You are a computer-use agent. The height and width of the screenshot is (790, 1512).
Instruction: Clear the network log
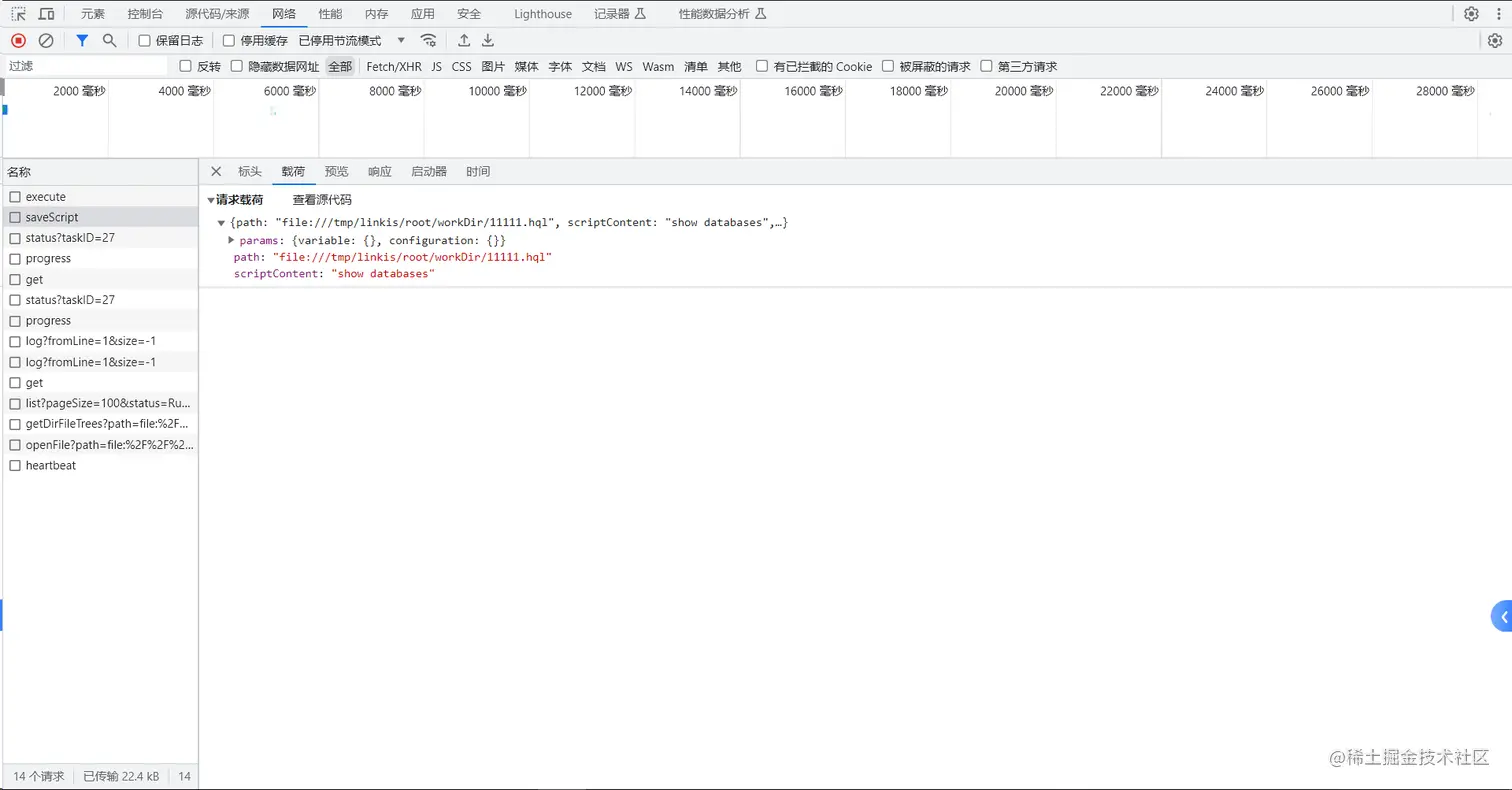(46, 41)
